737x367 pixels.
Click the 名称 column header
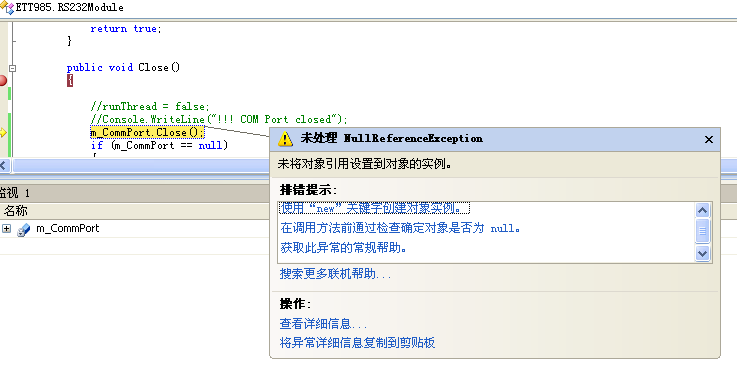[16, 210]
